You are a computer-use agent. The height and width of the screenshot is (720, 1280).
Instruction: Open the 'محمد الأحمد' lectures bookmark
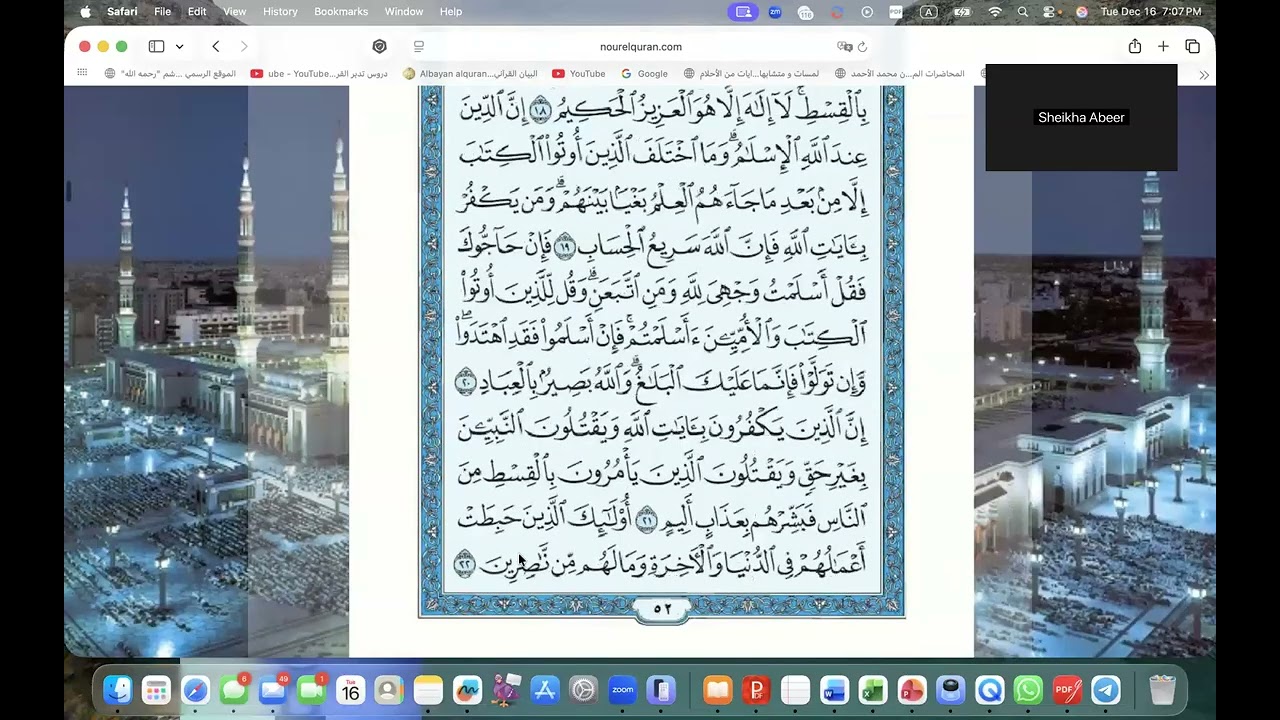pyautogui.click(x=900, y=73)
